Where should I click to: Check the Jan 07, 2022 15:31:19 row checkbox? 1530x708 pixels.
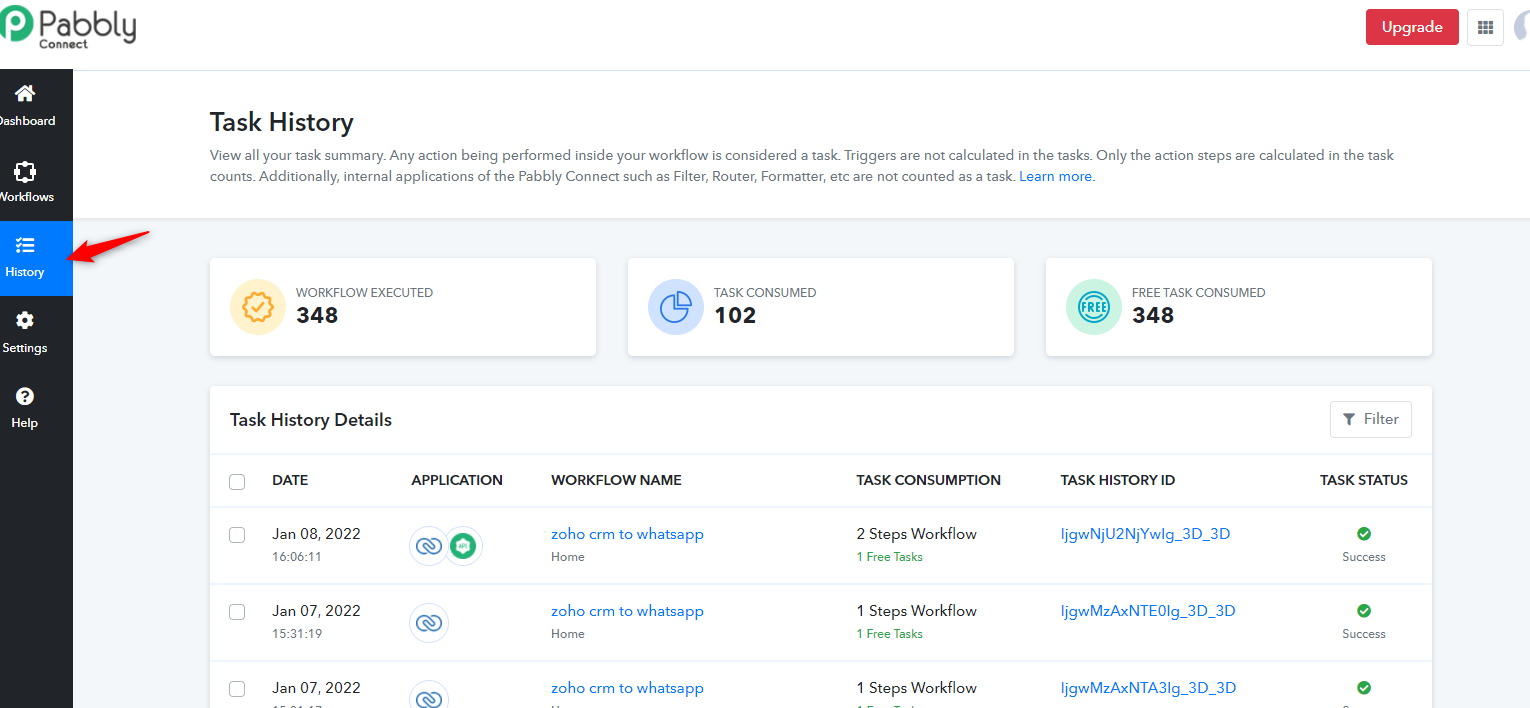(x=237, y=612)
